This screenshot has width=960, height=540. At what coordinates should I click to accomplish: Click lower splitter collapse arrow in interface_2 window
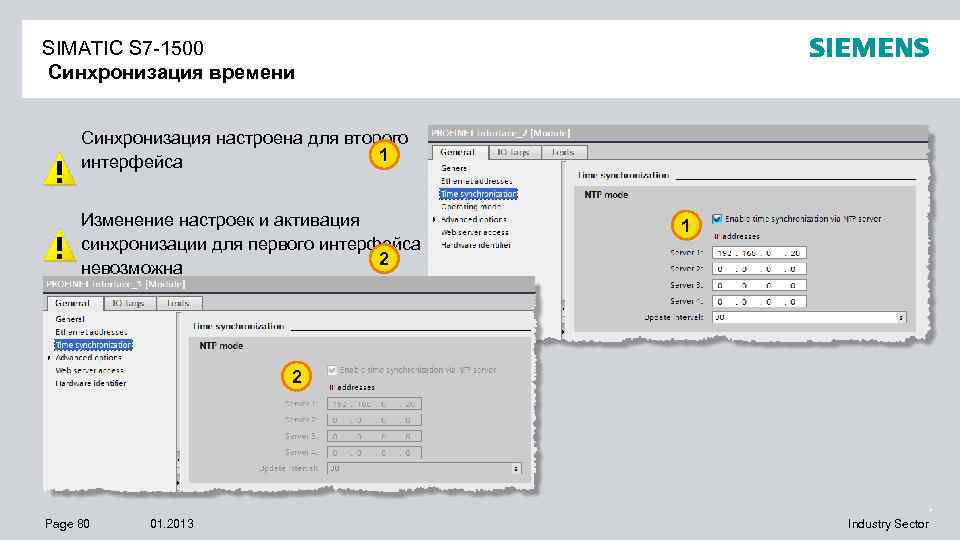click(563, 331)
